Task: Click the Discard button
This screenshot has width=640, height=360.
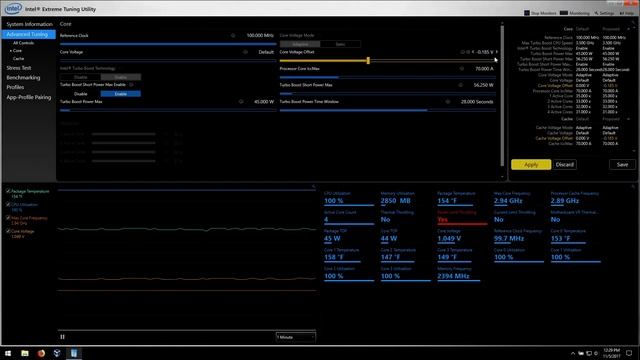Action: point(565,164)
